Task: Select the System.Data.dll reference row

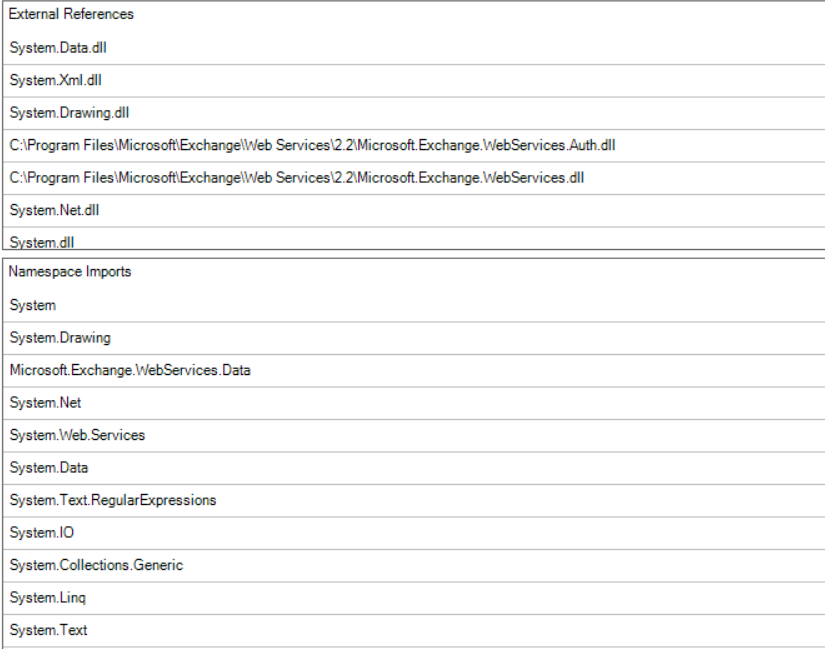Action: coord(414,48)
